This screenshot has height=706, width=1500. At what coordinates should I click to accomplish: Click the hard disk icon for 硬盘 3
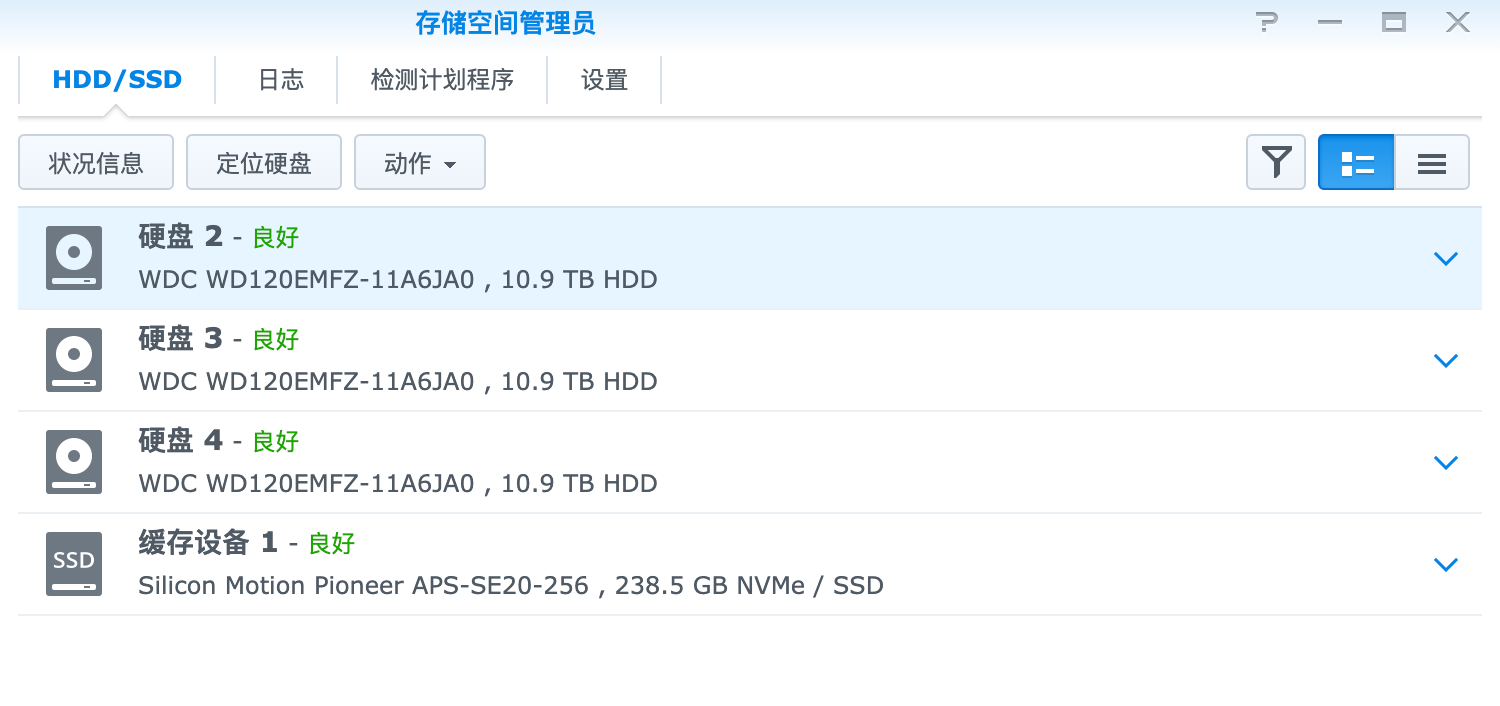coord(73,360)
